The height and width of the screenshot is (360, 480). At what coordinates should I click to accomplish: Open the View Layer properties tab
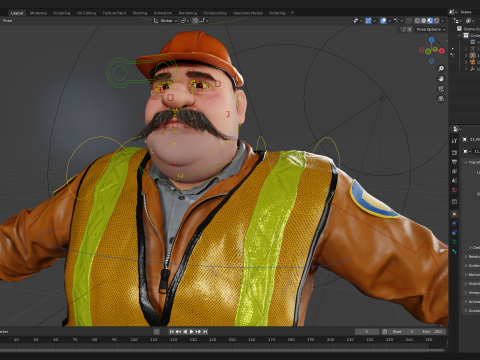click(454, 171)
